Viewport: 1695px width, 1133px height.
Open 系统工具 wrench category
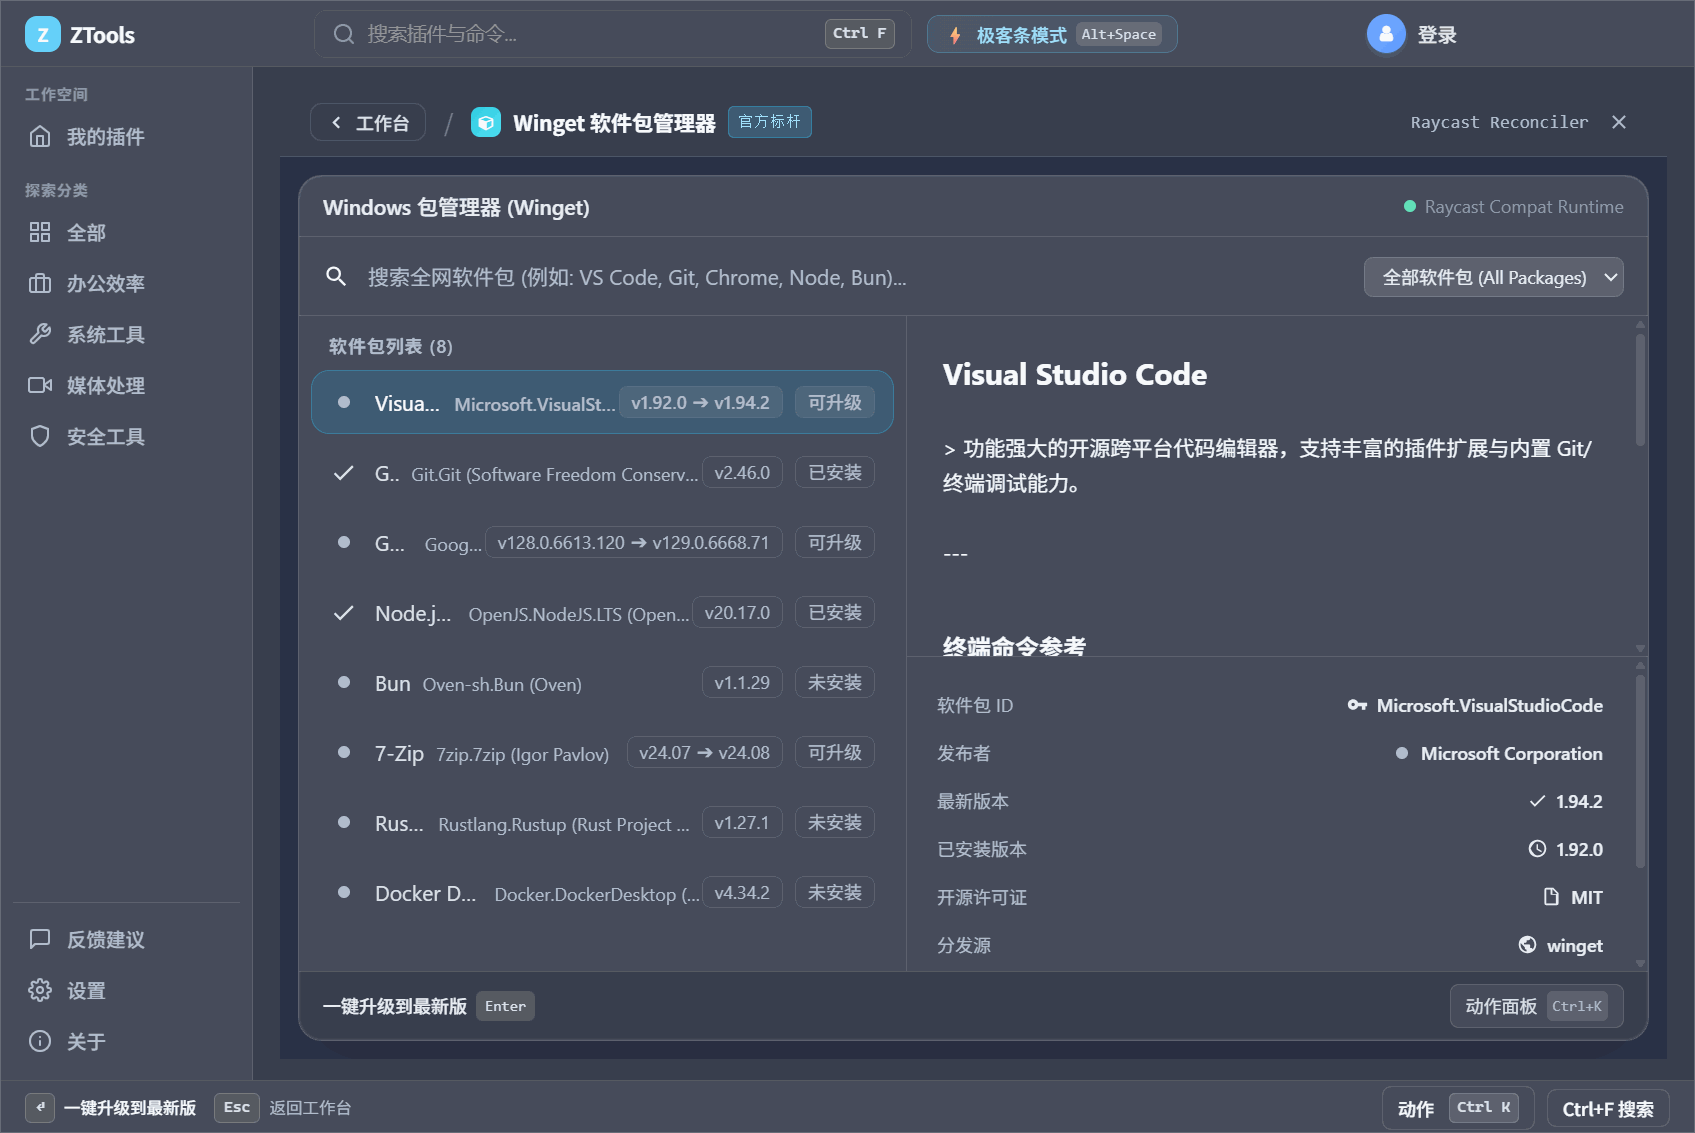[40, 335]
